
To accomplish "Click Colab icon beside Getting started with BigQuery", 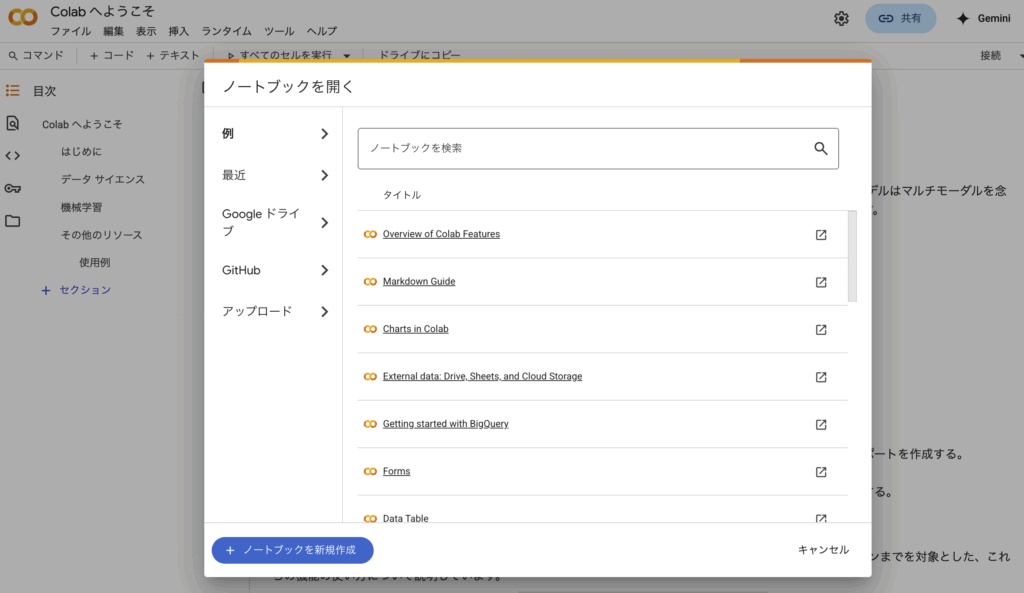I will pos(370,424).
